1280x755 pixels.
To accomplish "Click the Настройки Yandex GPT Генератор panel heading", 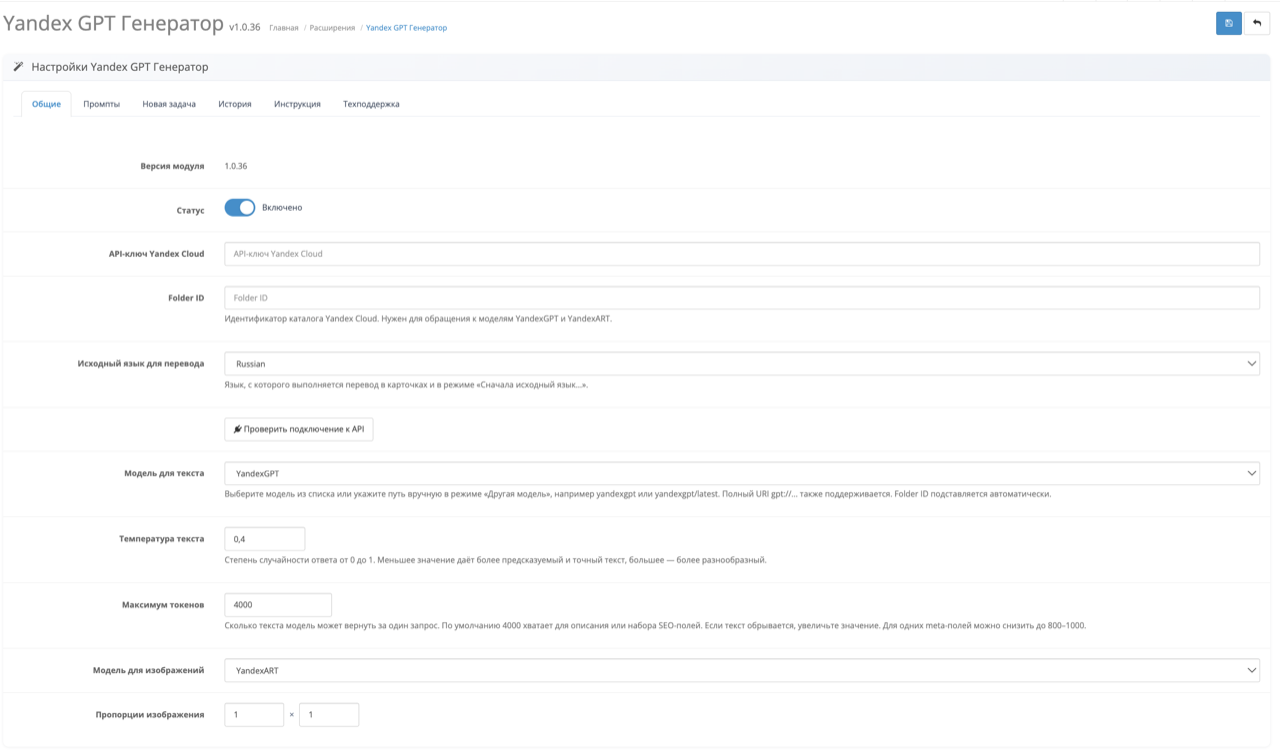I will tap(120, 67).
